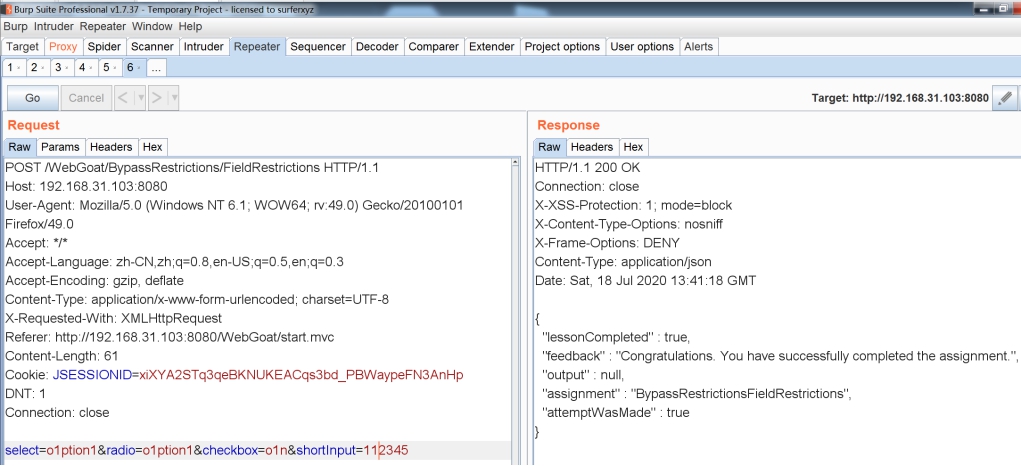Click the Referer header line
Viewport: 1021px width, 466px height.
pyautogui.click(x=169, y=337)
